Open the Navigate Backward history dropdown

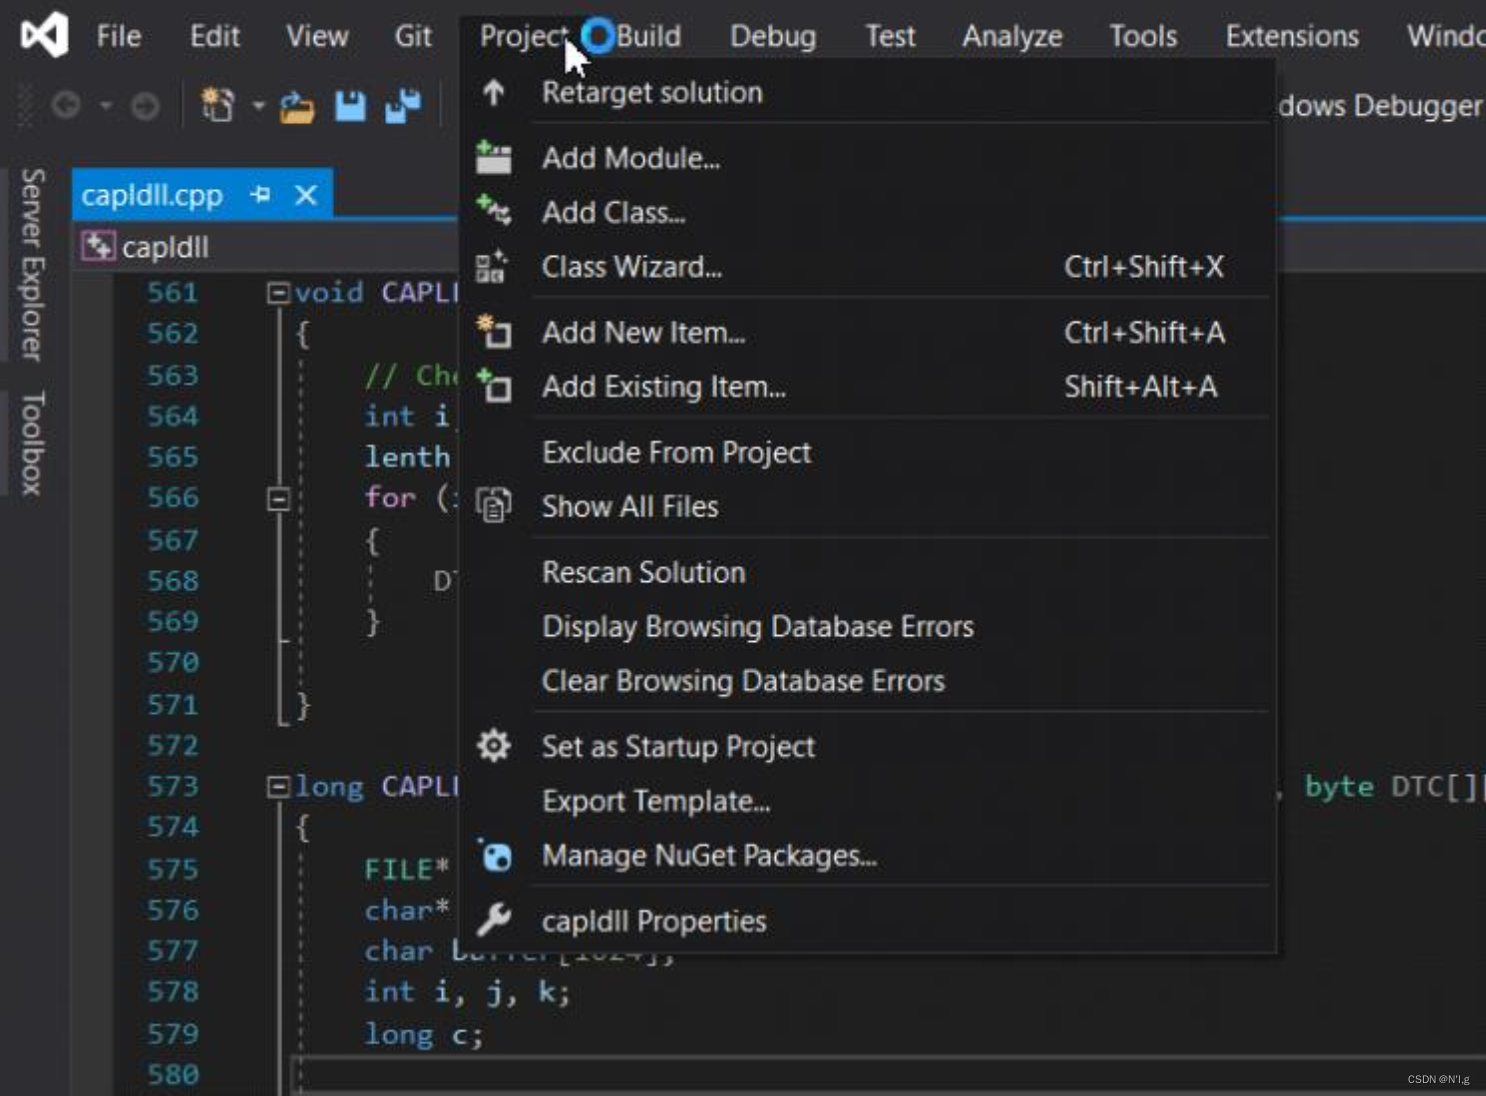[x=106, y=105]
